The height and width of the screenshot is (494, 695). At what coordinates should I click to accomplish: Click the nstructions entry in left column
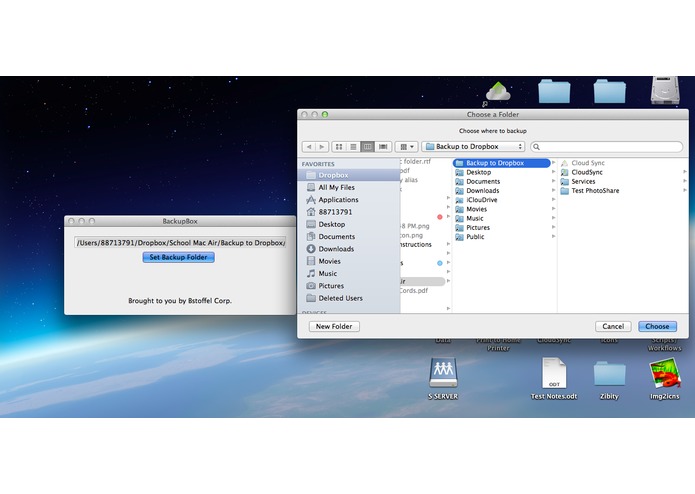[416, 245]
